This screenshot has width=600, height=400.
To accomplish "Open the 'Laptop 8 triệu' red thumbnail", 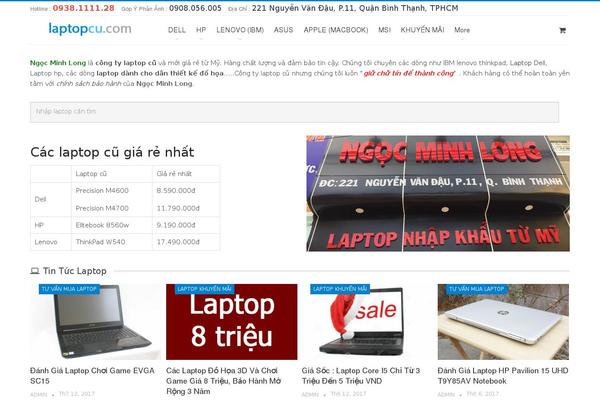I will (x=232, y=322).
